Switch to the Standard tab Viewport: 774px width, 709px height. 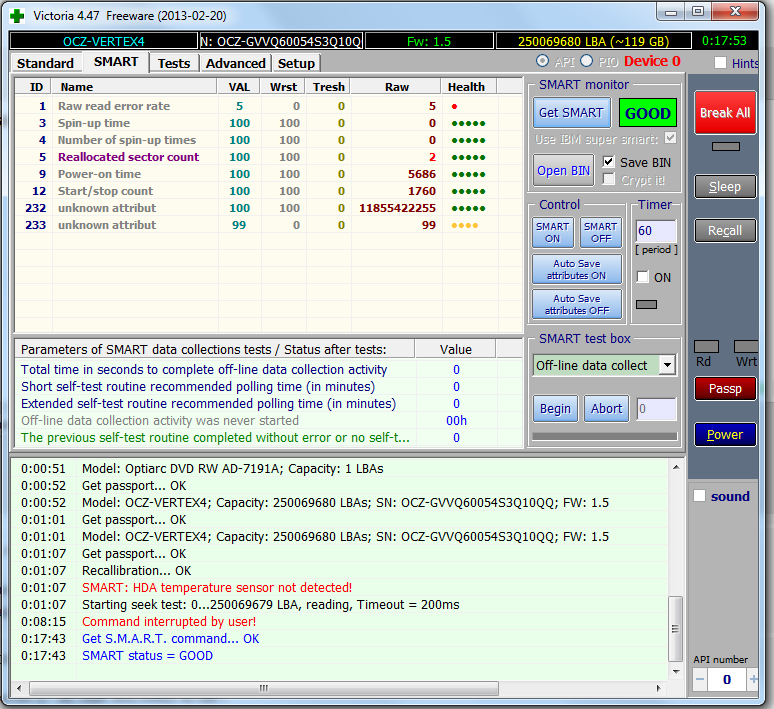45,63
